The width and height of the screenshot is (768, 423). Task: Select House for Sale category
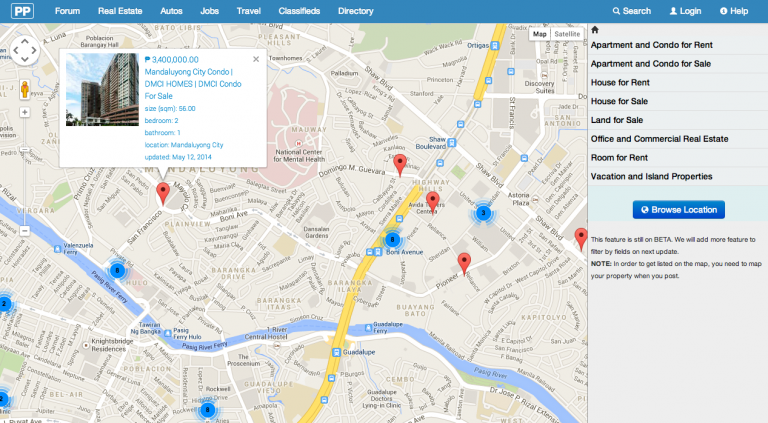[619, 101]
